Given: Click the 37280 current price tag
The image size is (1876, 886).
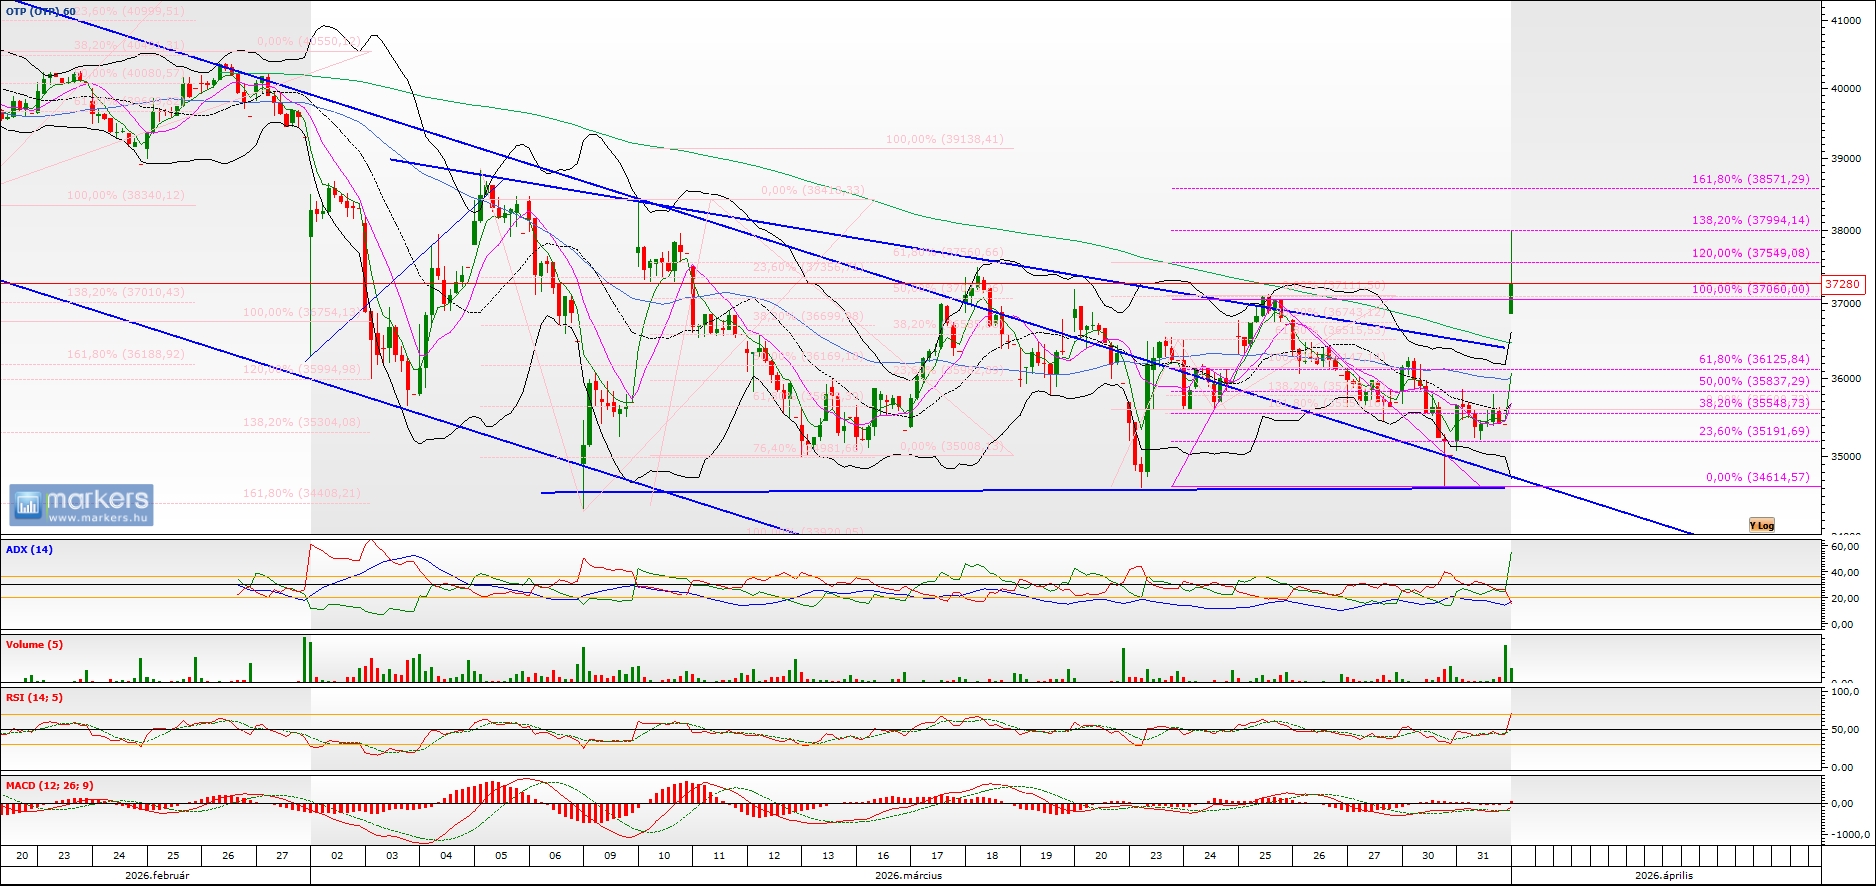Looking at the screenshot, I should (x=1842, y=284).
